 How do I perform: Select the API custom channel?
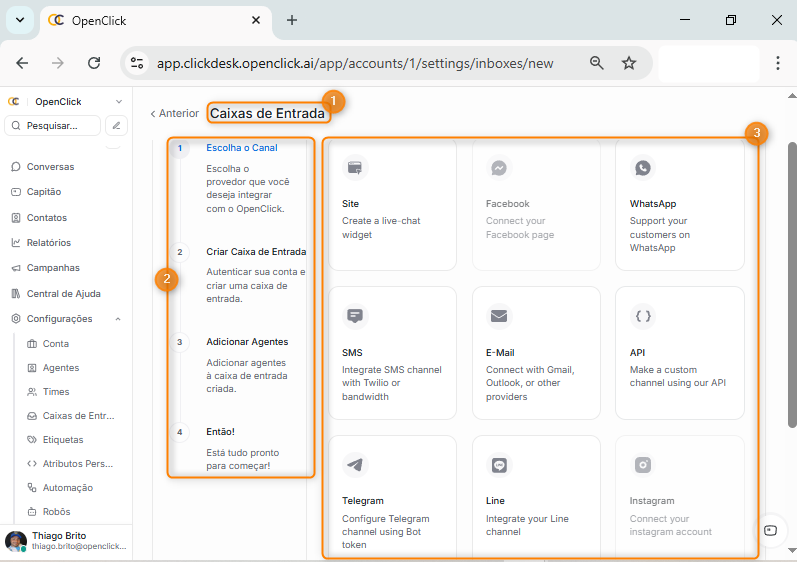[679, 353]
